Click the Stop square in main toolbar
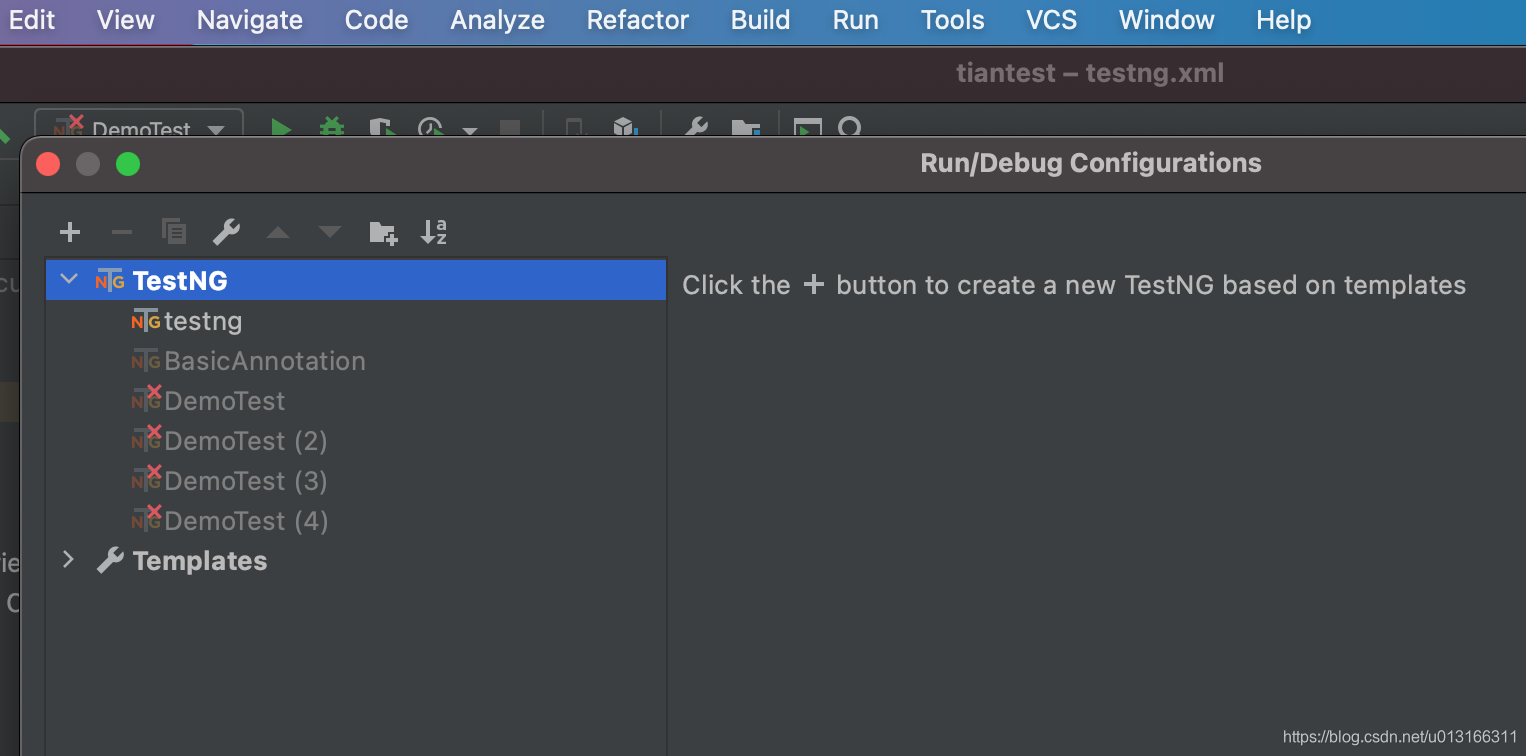This screenshot has width=1526, height=756. point(510,128)
